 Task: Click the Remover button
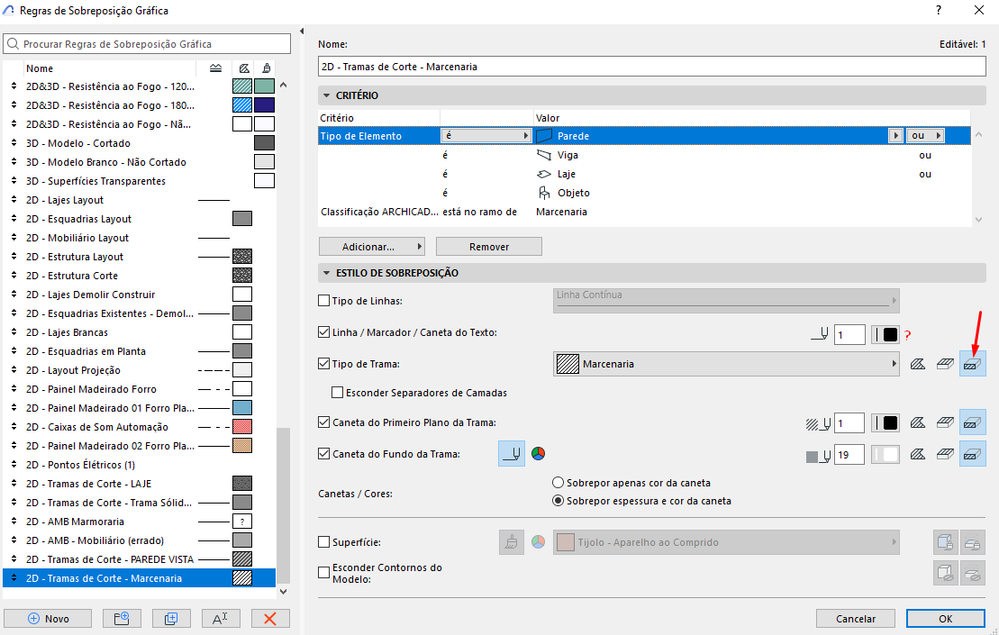[489, 246]
